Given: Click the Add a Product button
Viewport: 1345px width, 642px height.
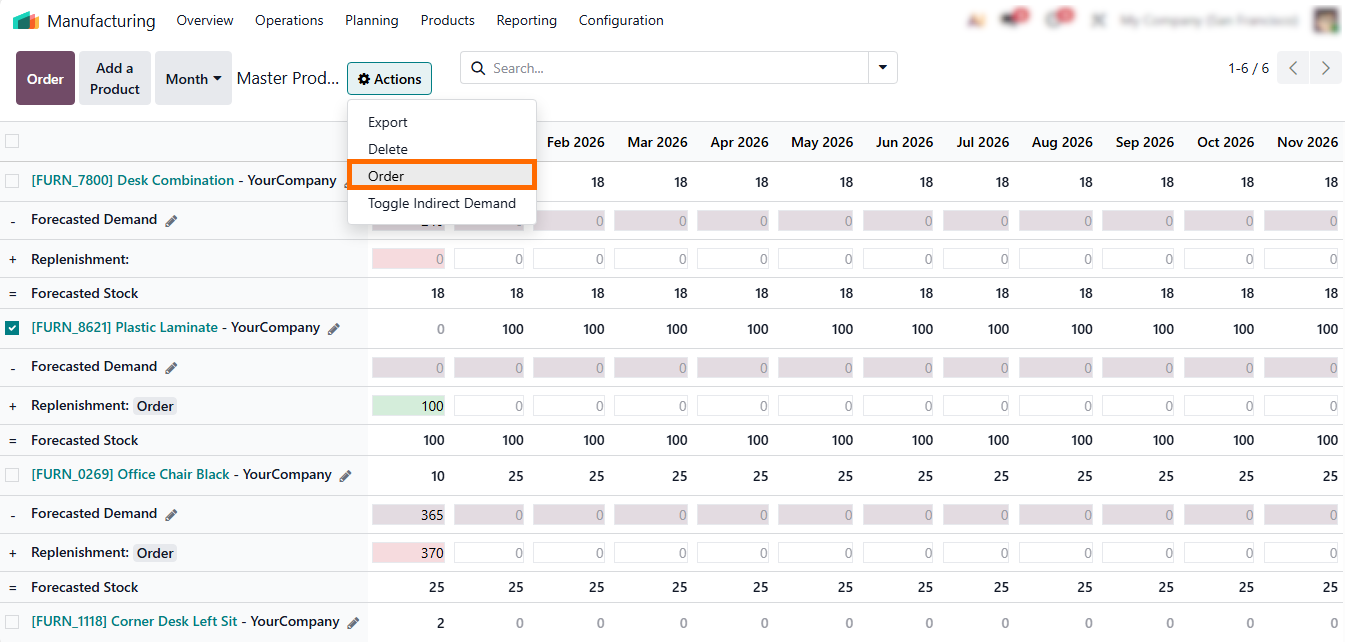Looking at the screenshot, I should (x=115, y=79).
